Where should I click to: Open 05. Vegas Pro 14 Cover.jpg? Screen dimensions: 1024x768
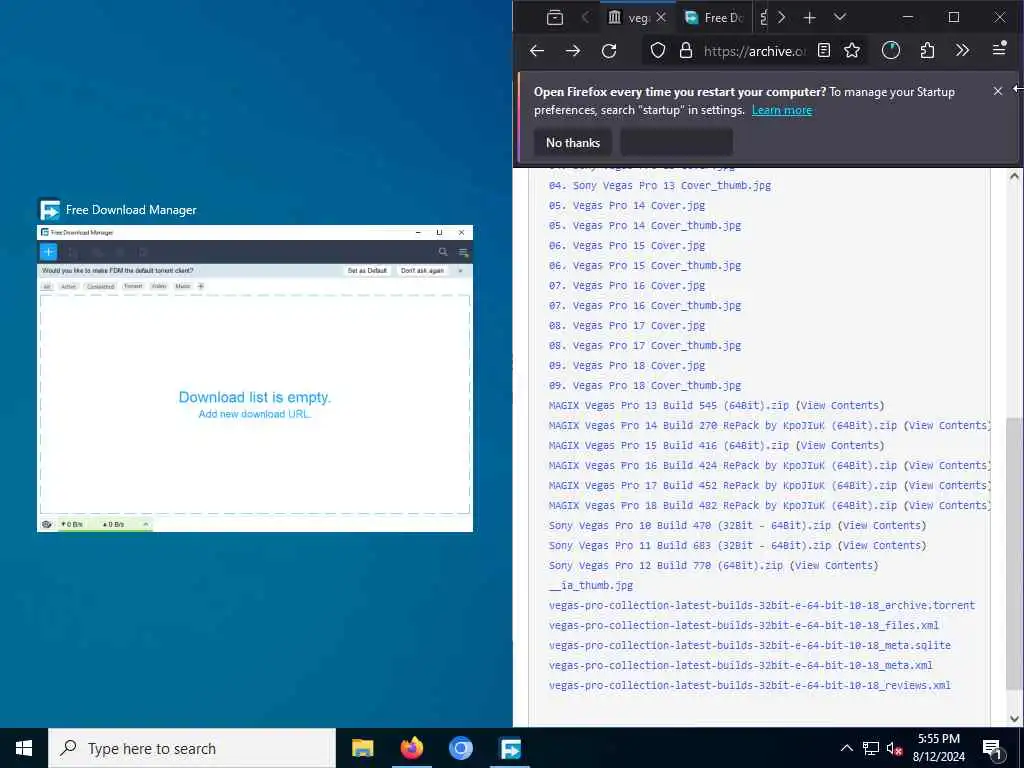(x=627, y=206)
